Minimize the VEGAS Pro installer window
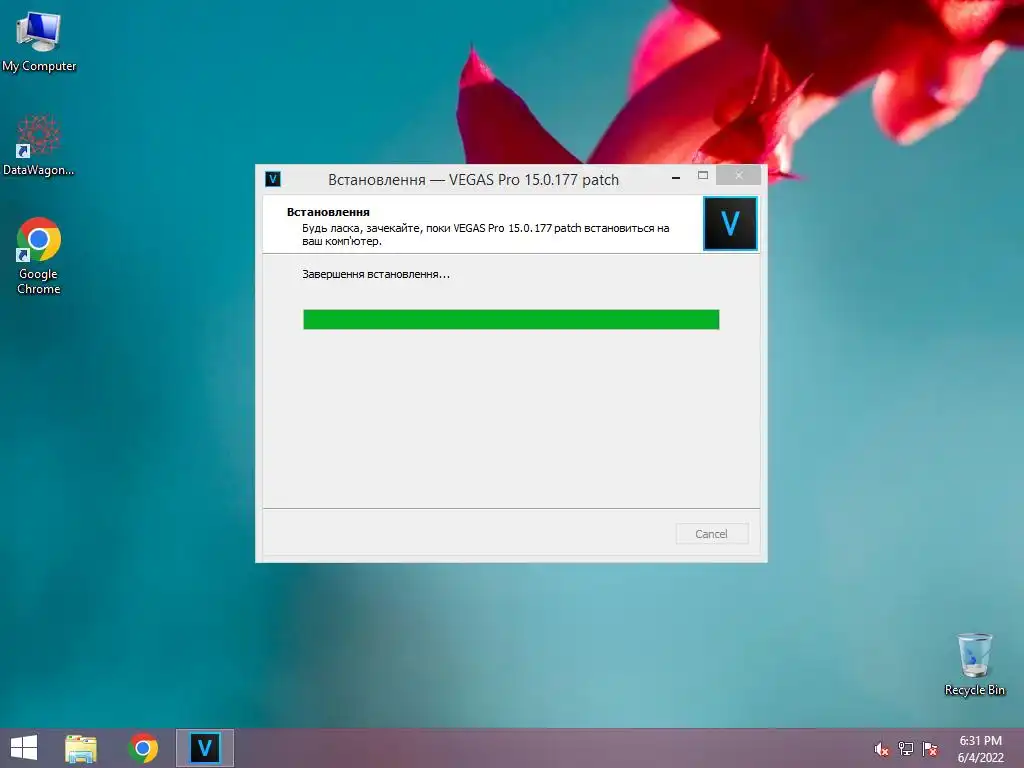The width and height of the screenshot is (1024, 768). point(676,177)
